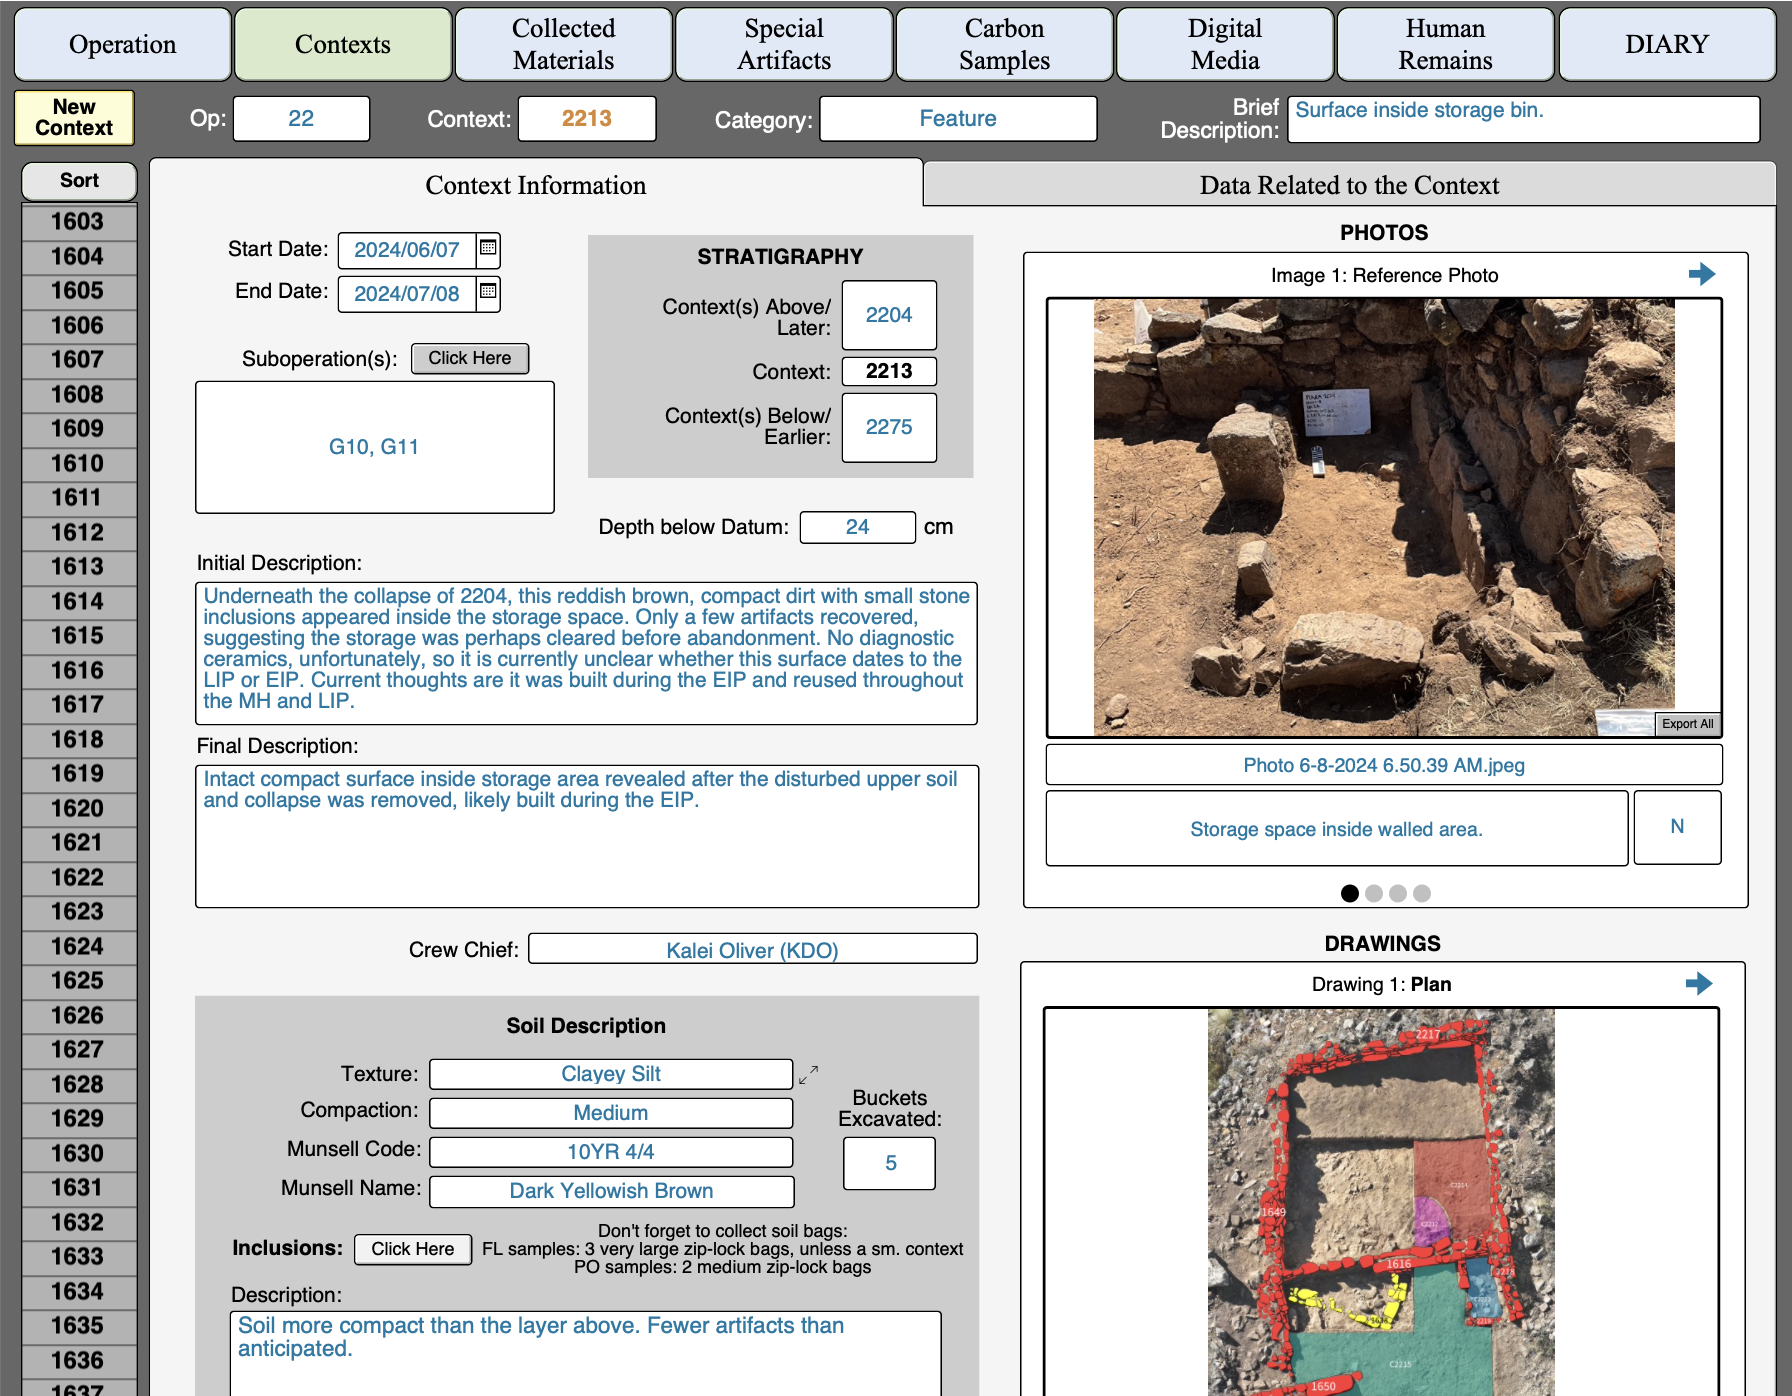Click the expand arrows icon beside Texture
The height and width of the screenshot is (1396, 1792).
point(809,1075)
